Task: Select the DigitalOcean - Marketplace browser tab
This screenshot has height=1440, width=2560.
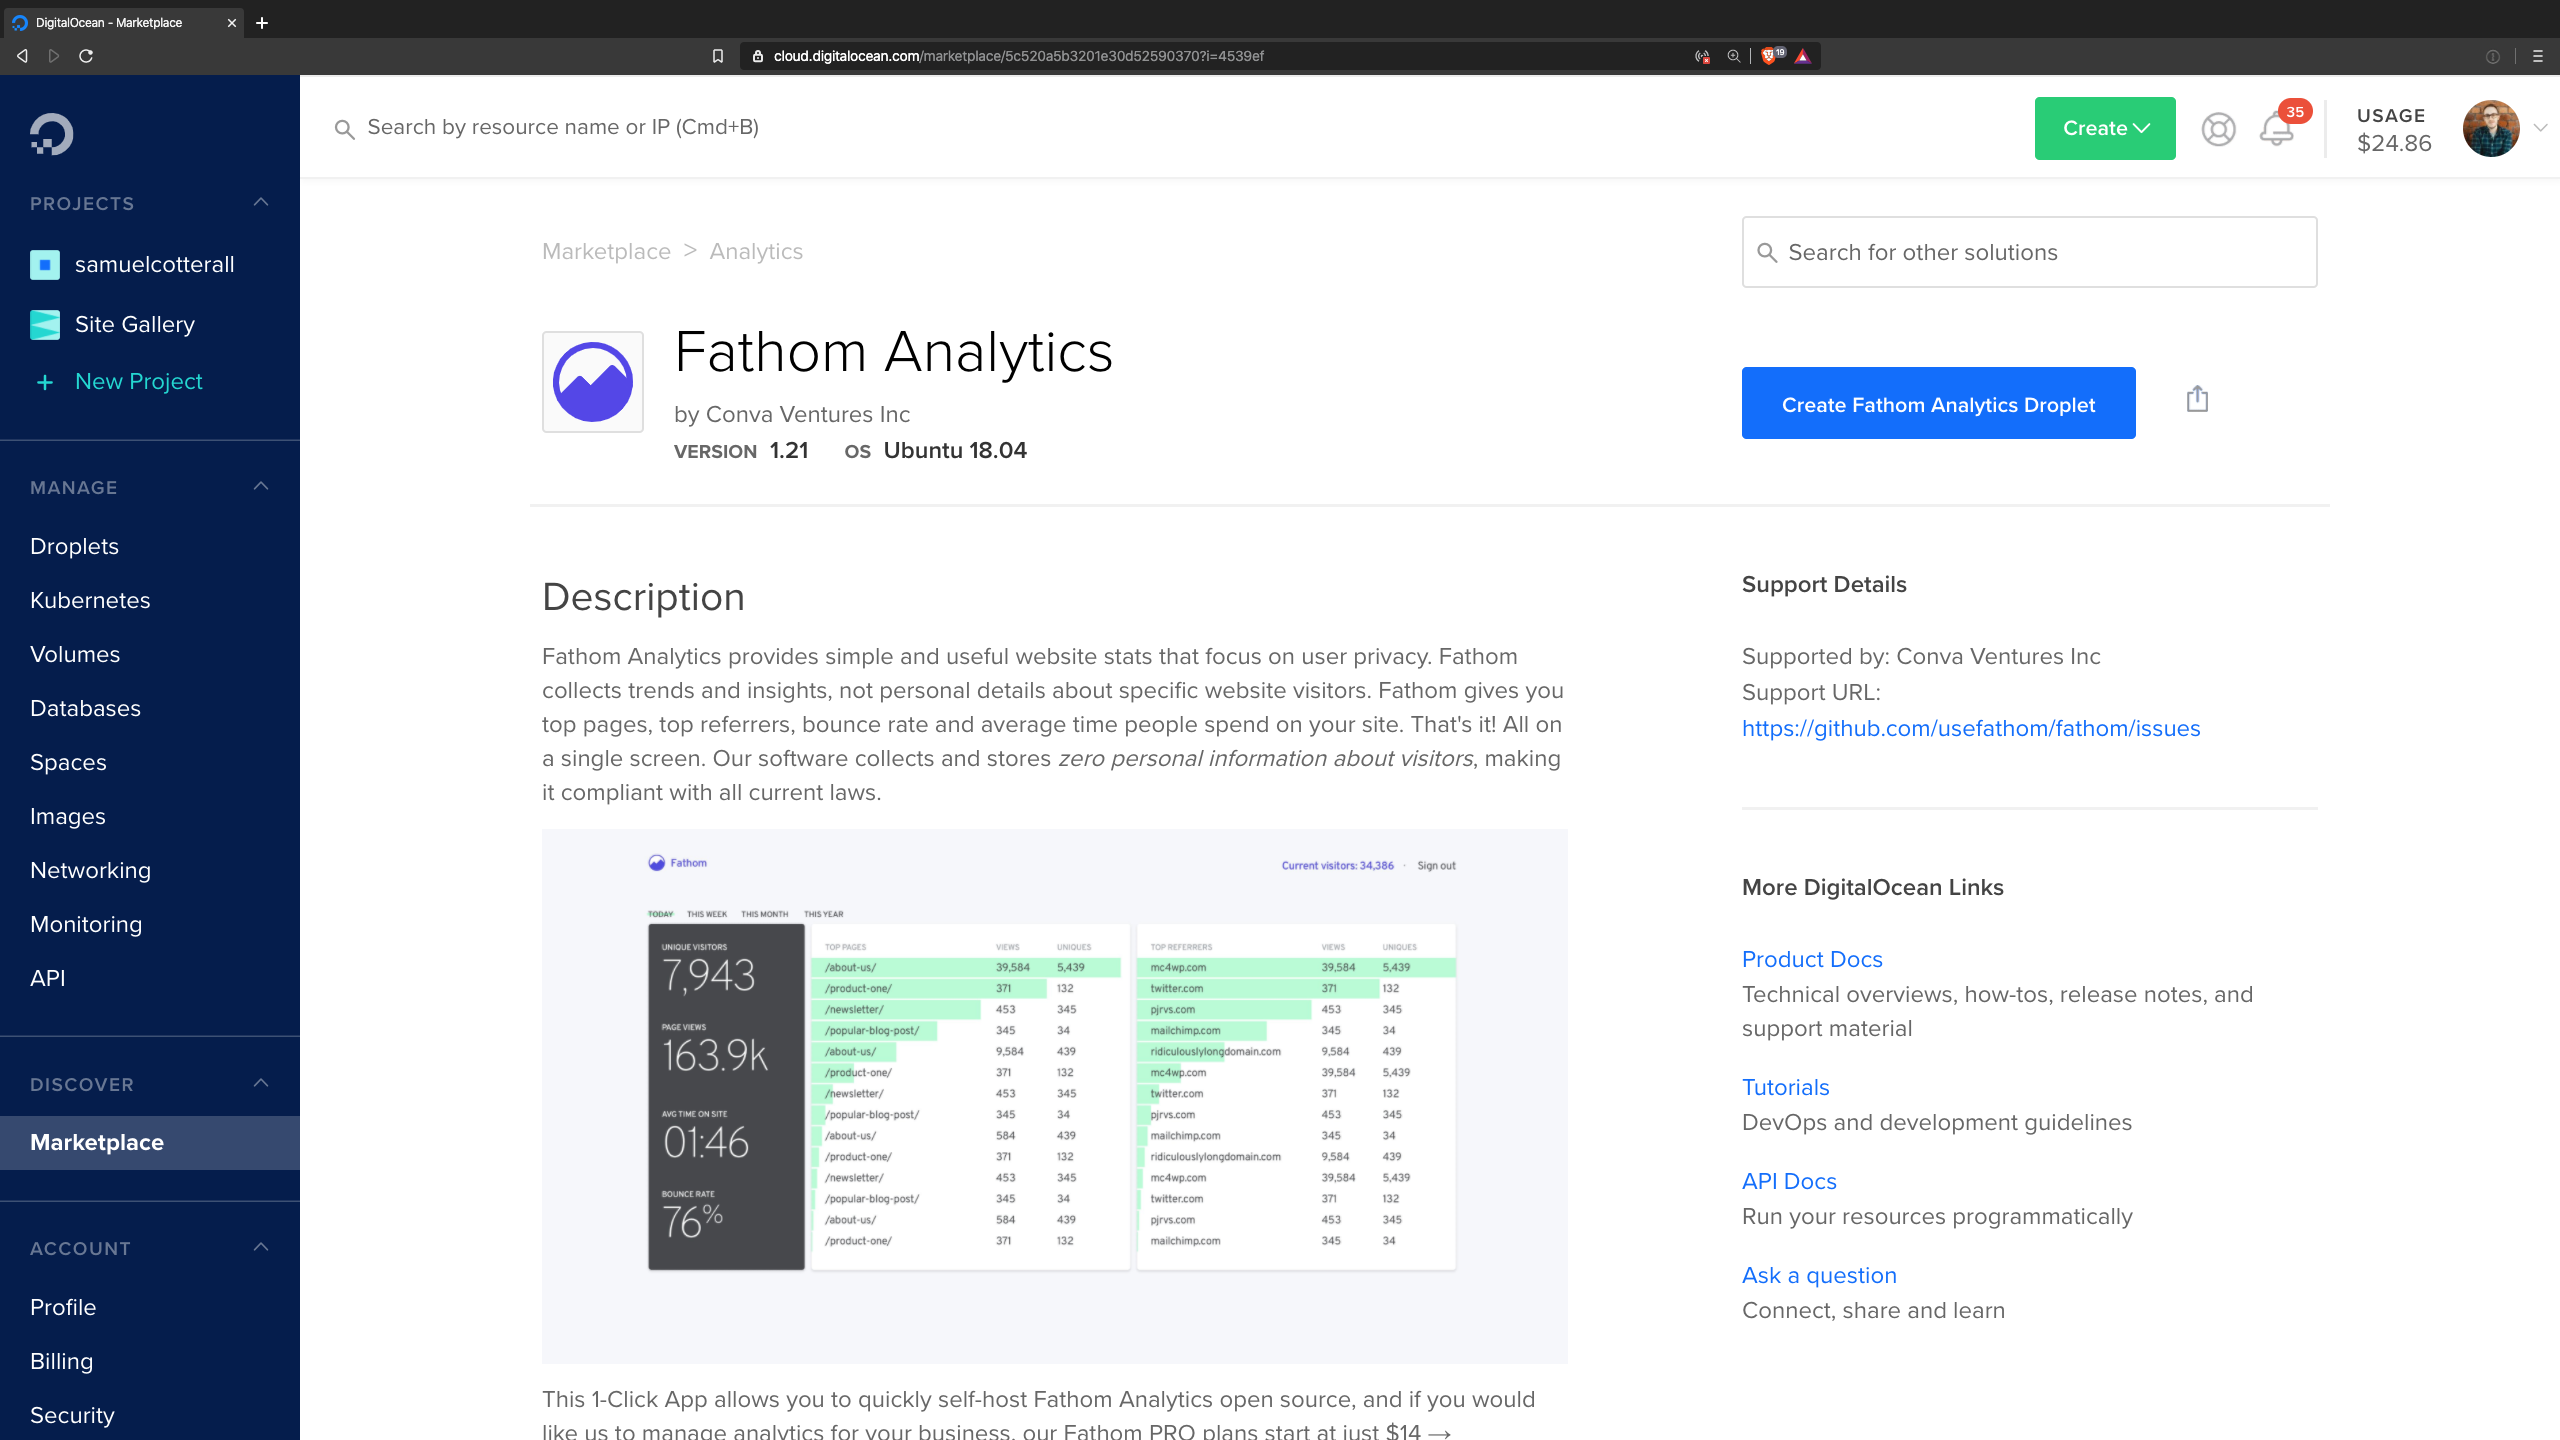Action: pos(110,22)
